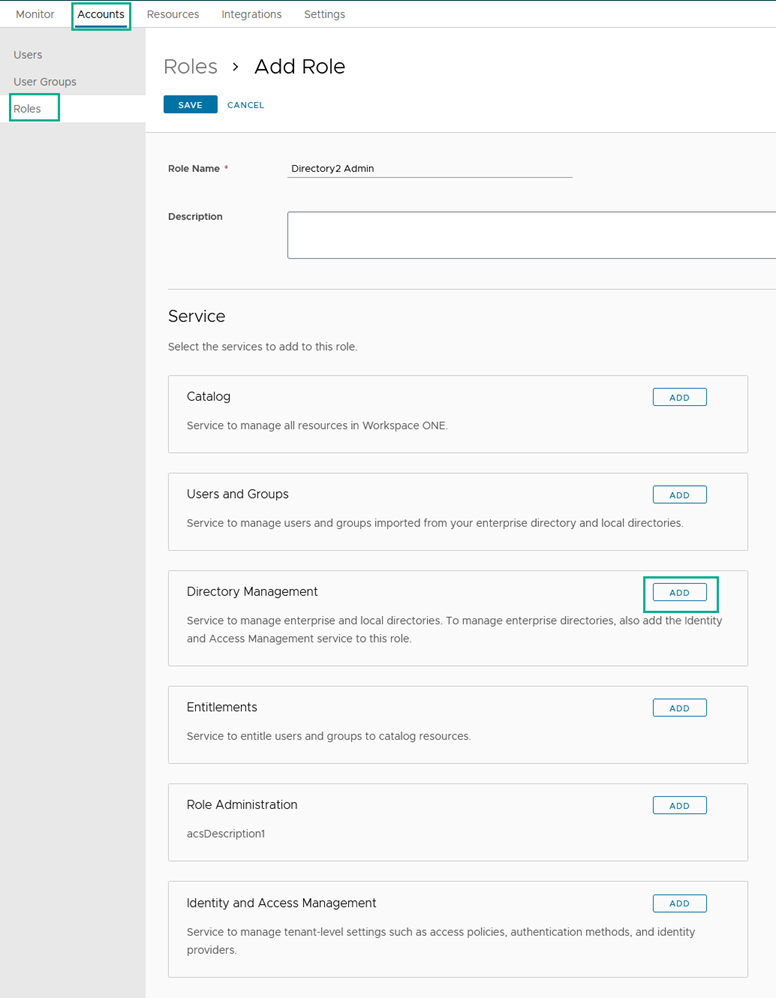Add the Role Administration service
Image resolution: width=776 pixels, height=998 pixels.
pyautogui.click(x=679, y=805)
